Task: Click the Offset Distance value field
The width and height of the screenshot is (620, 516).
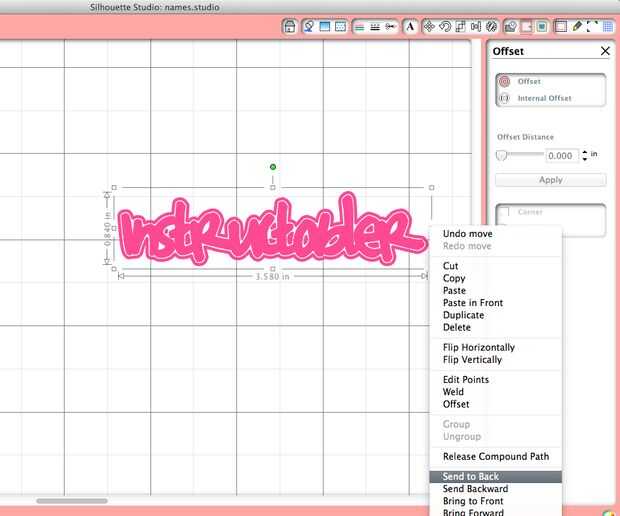Action: point(561,155)
